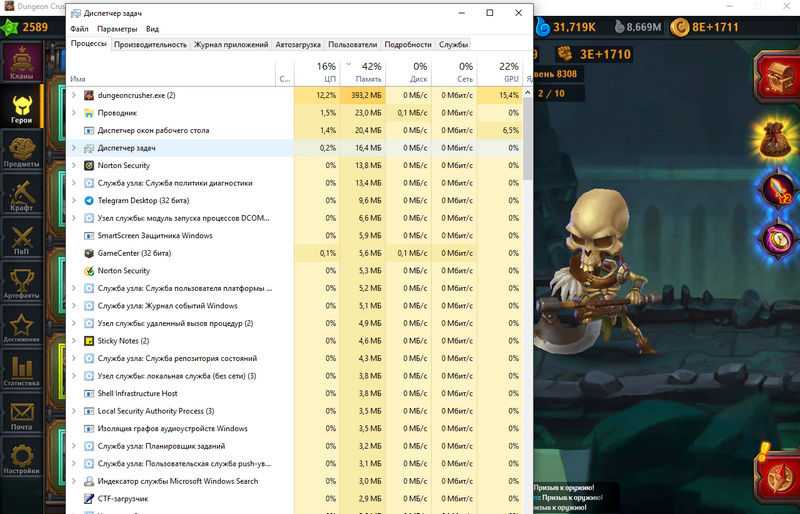This screenshot has height=514, width=800.
Task: Select Изоляция графов аудиоустройств Windows row
Action: click(295, 429)
